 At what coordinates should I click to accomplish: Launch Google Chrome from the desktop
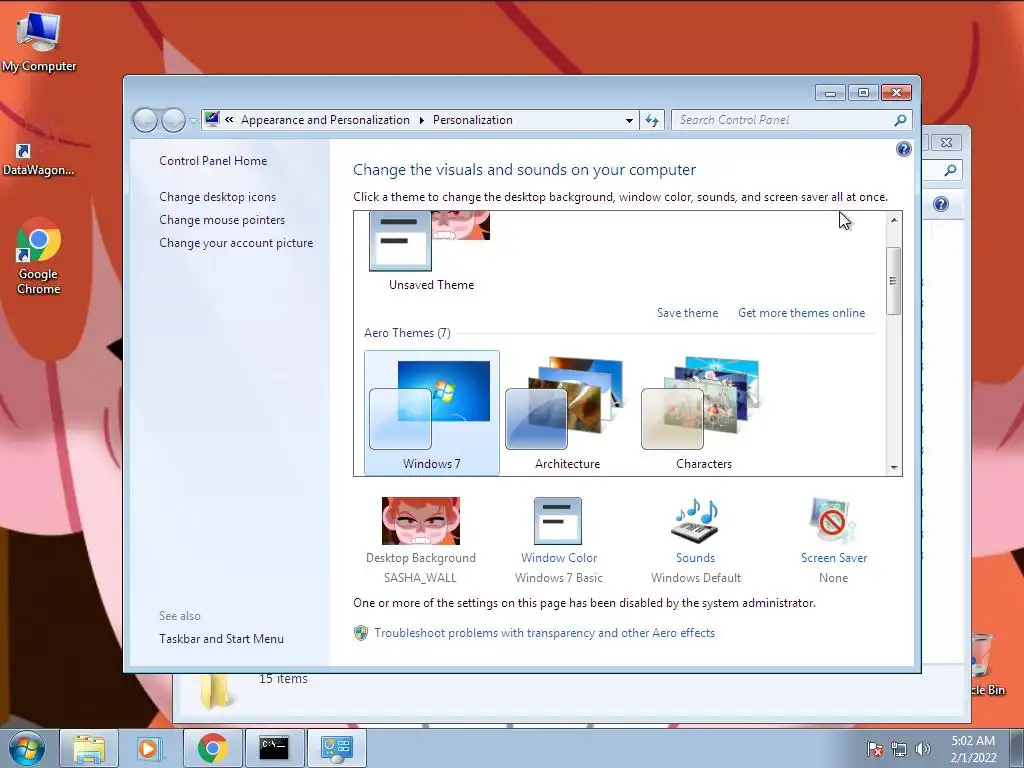[39, 256]
